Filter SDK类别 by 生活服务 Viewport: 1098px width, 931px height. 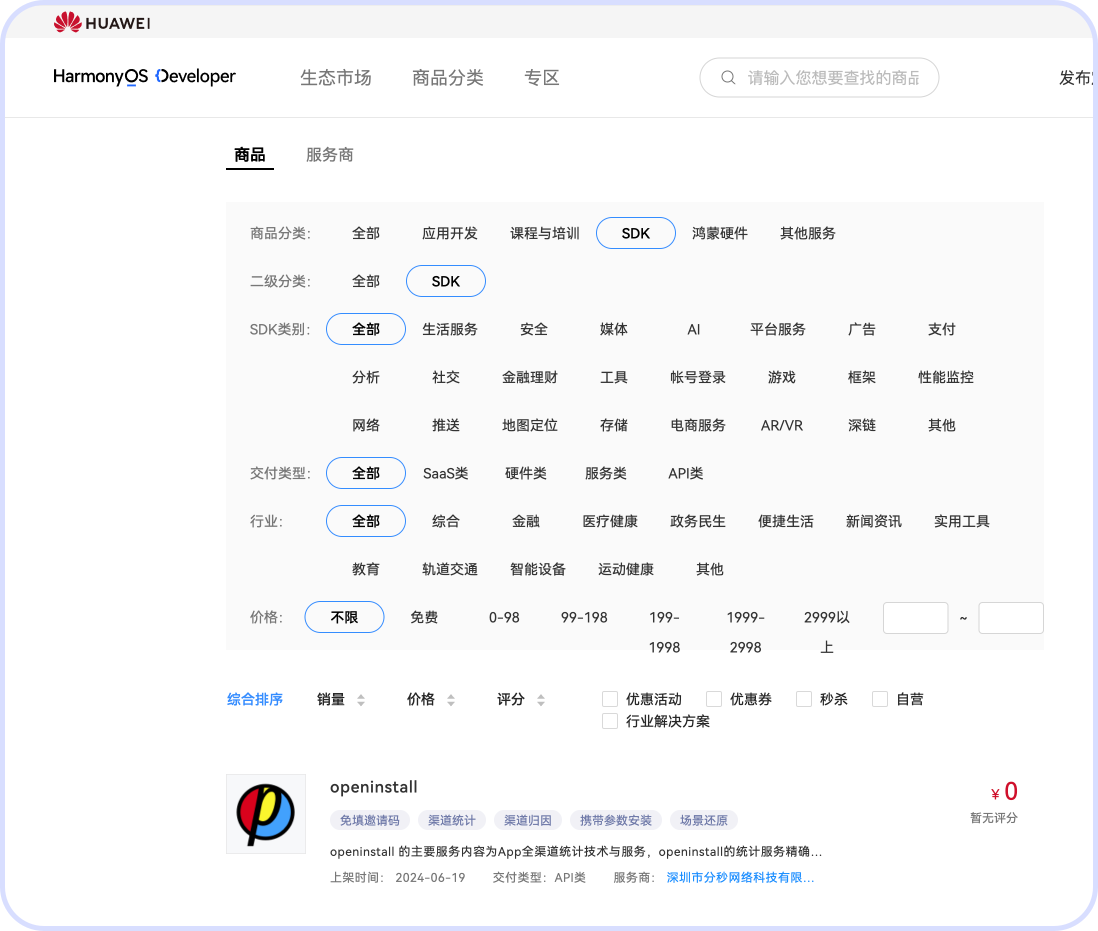450,329
